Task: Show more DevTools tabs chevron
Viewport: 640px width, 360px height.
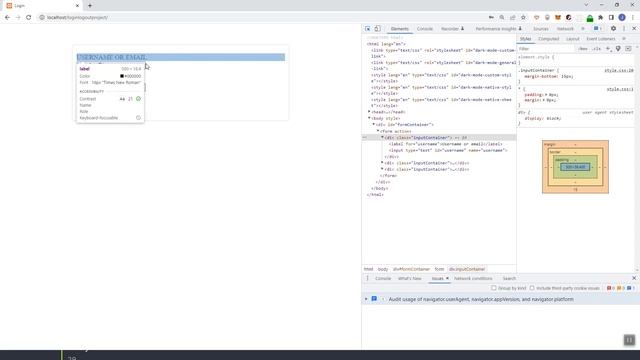Action: (583, 29)
